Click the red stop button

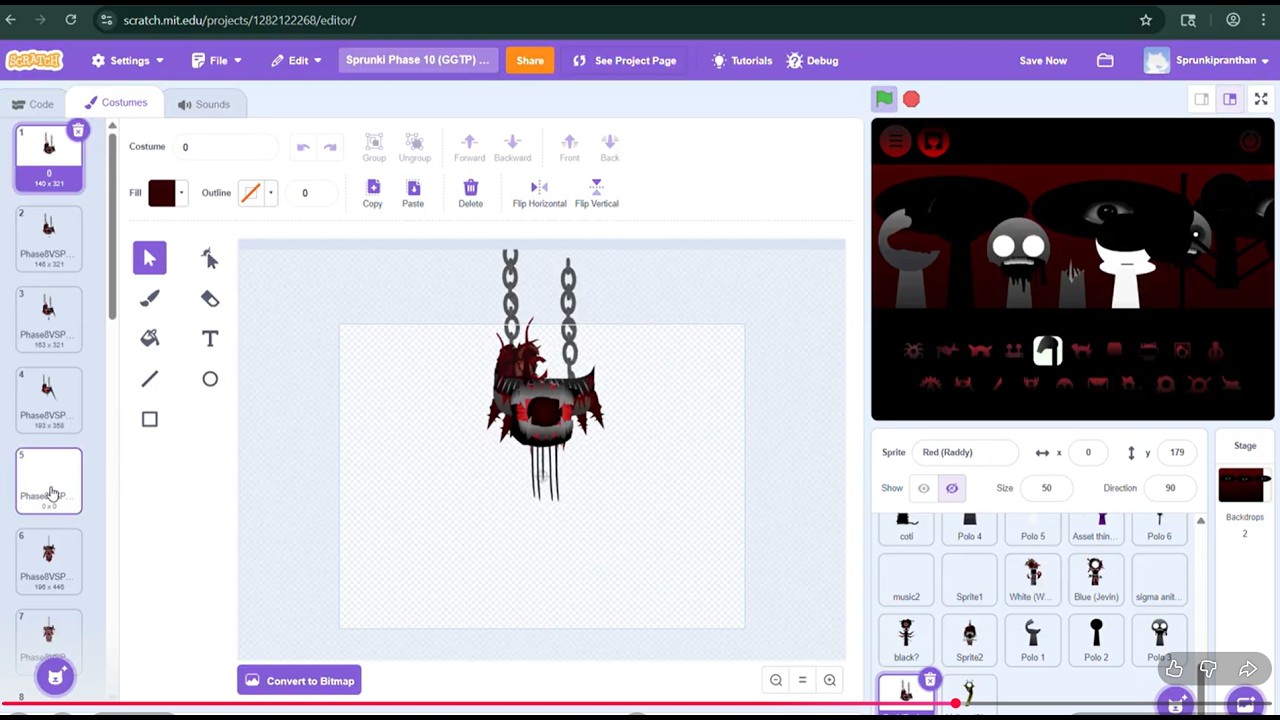click(911, 99)
